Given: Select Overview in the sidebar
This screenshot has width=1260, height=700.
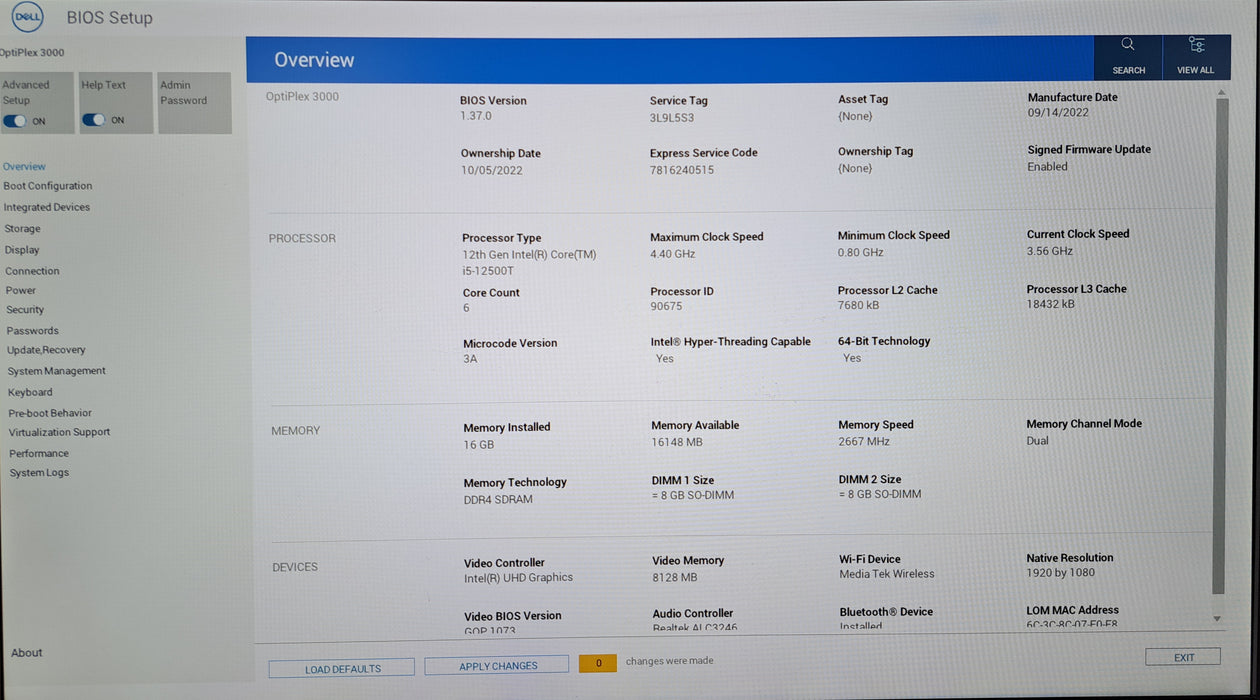Looking at the screenshot, I should pos(24,167).
